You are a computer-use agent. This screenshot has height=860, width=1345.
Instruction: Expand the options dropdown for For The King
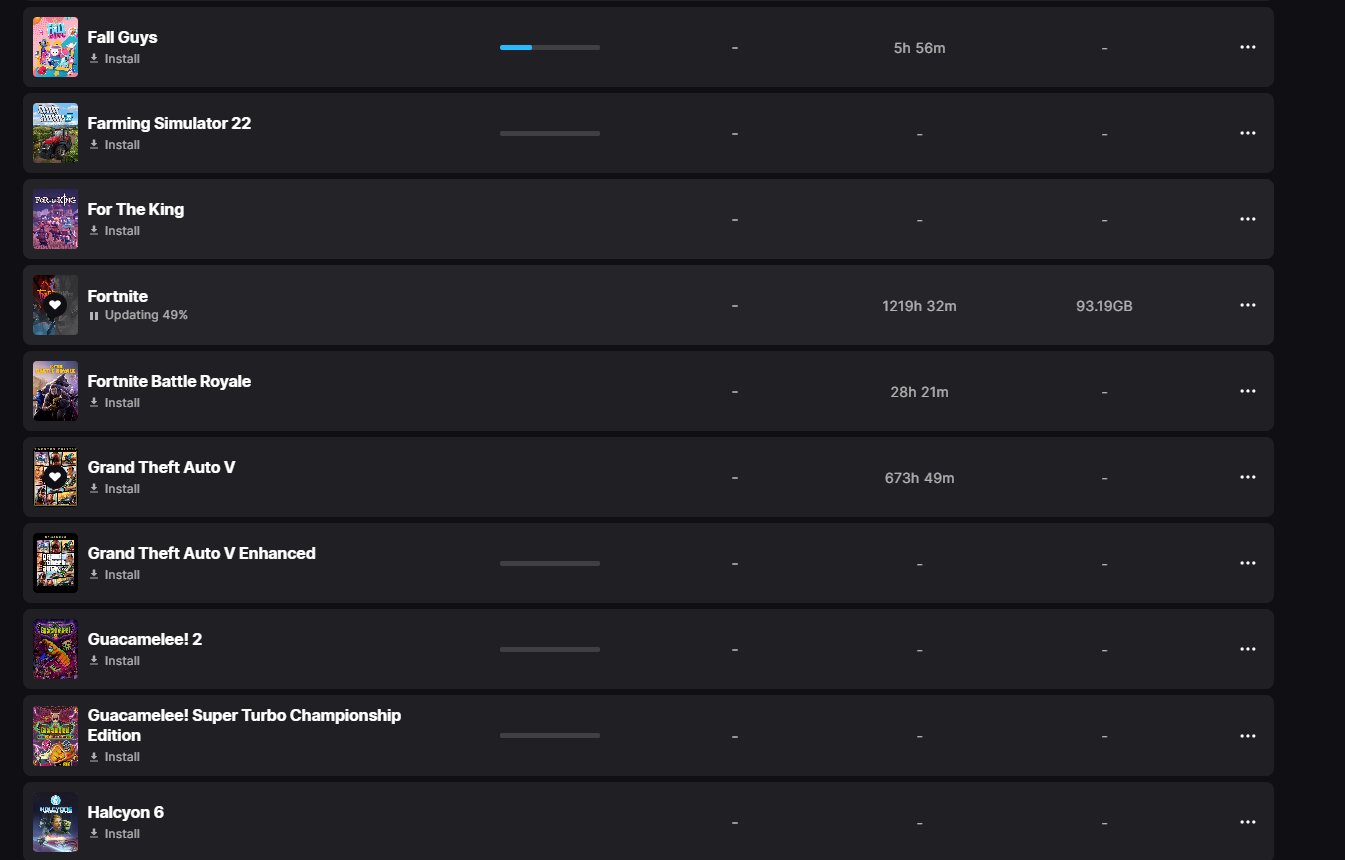click(1247, 219)
